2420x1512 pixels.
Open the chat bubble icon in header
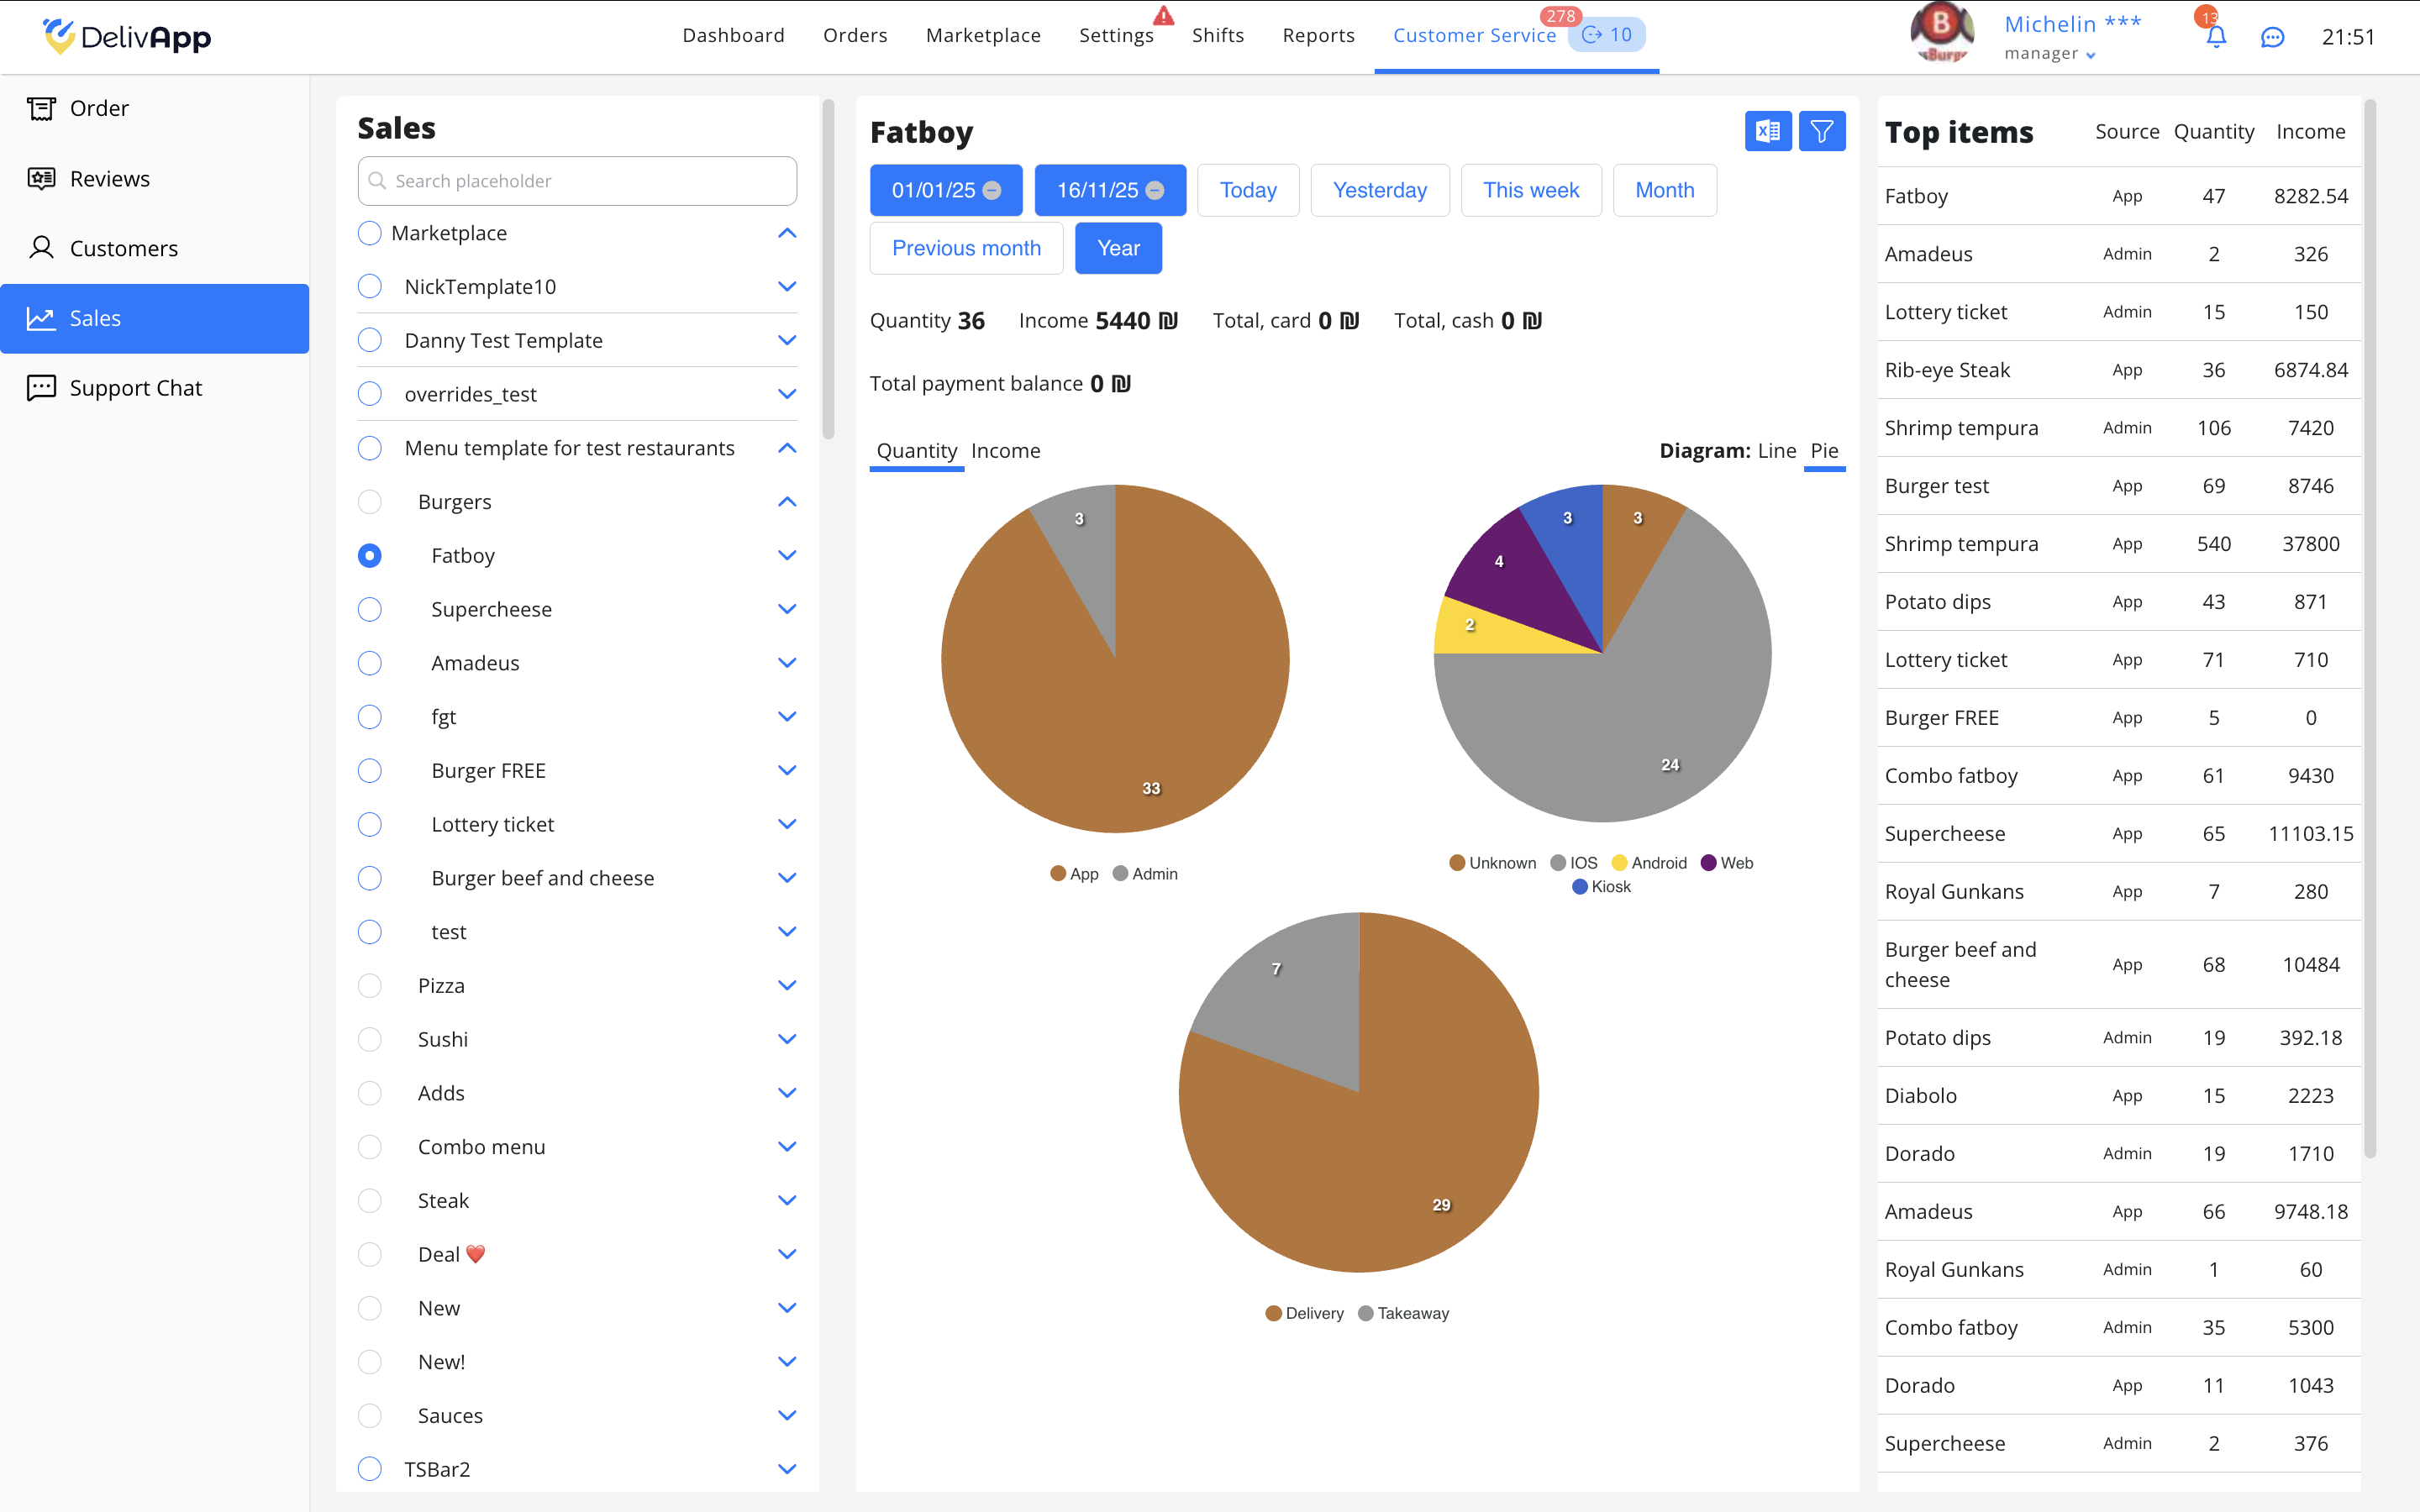[x=2272, y=37]
